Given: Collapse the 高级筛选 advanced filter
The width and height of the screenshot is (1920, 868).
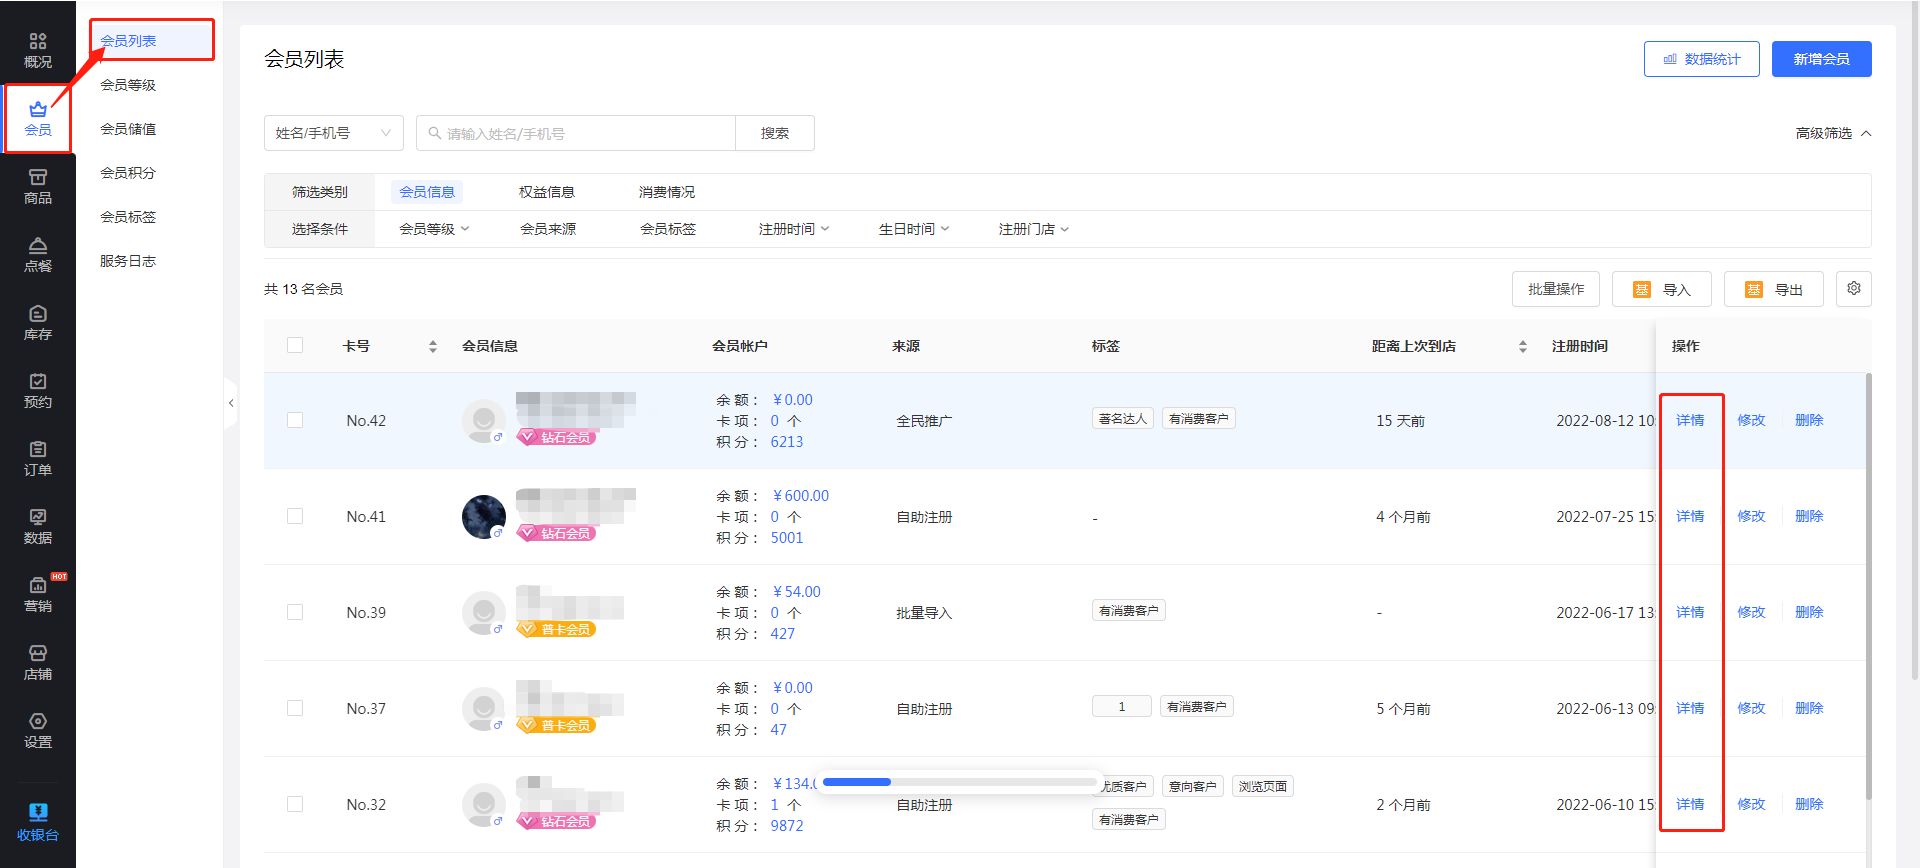Looking at the screenshot, I should click(1833, 133).
